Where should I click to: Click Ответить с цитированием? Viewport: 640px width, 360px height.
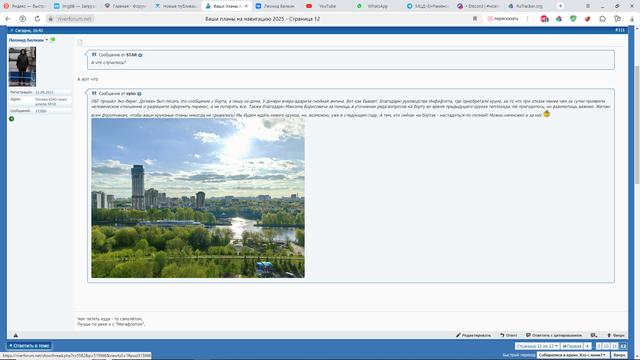(554, 336)
